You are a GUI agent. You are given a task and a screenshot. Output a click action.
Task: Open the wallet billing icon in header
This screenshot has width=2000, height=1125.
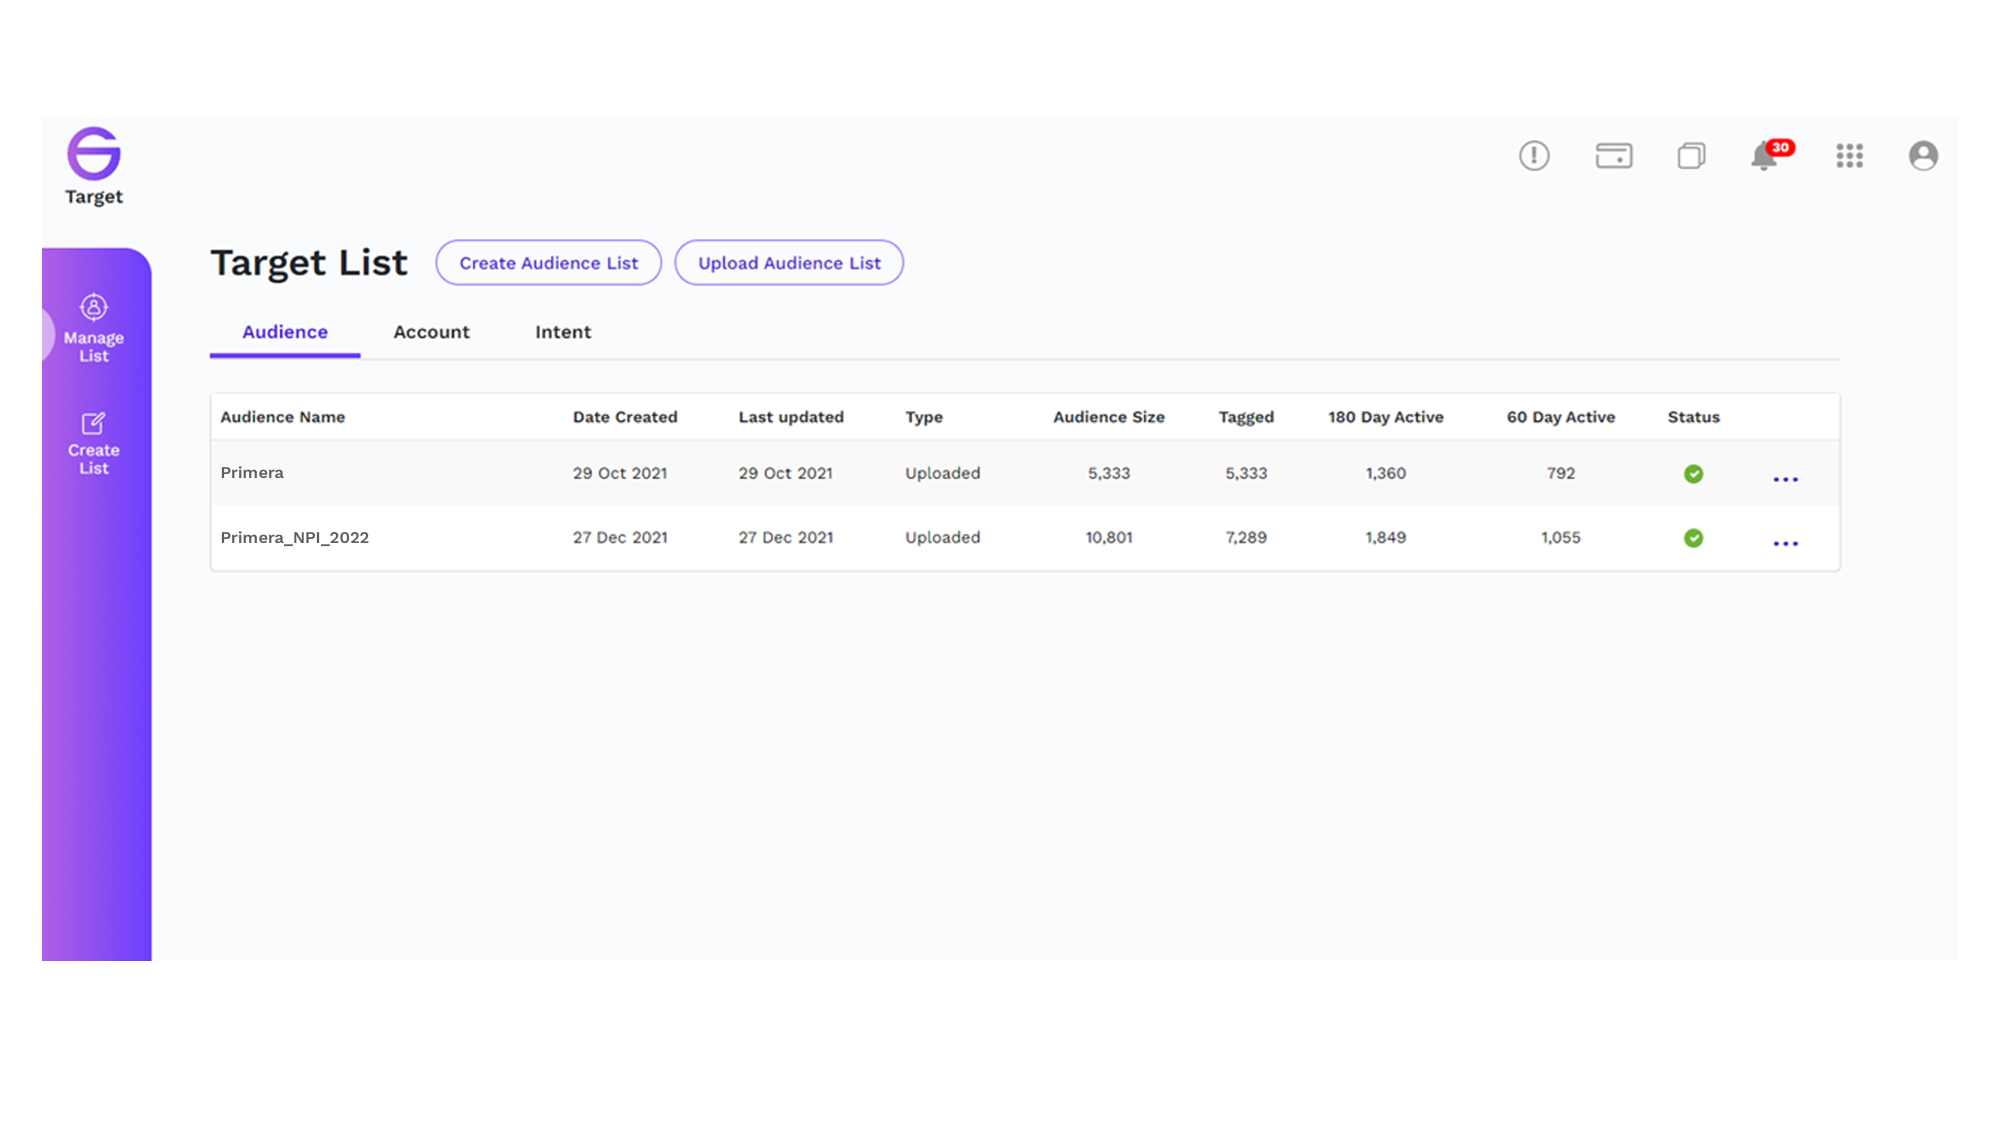(x=1614, y=155)
